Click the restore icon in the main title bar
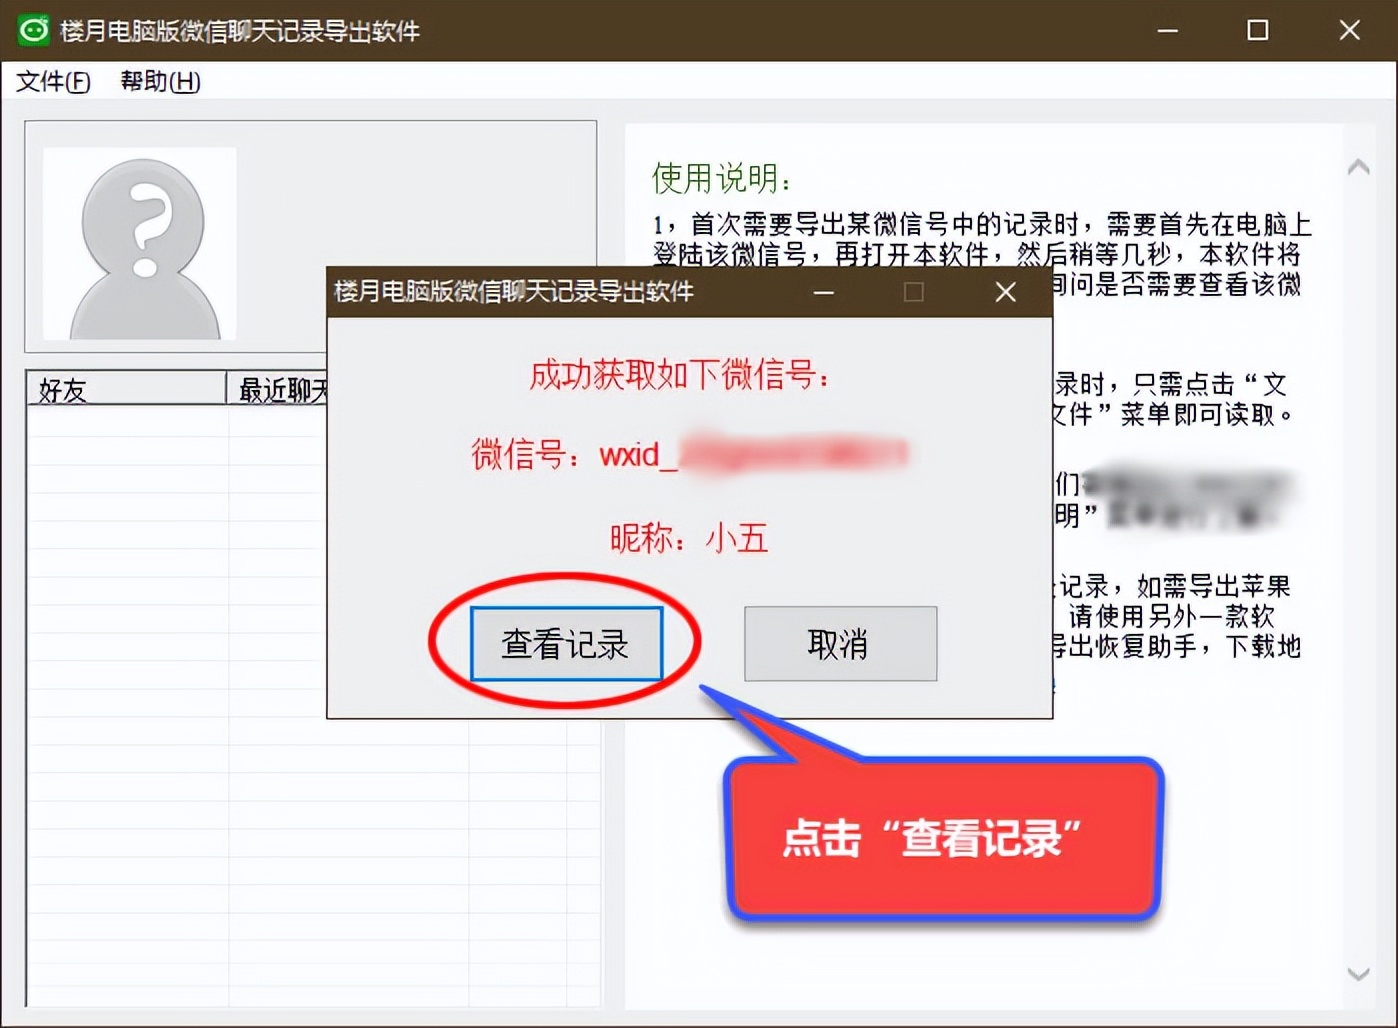Screen dimensions: 1398x1028 coord(1257,31)
